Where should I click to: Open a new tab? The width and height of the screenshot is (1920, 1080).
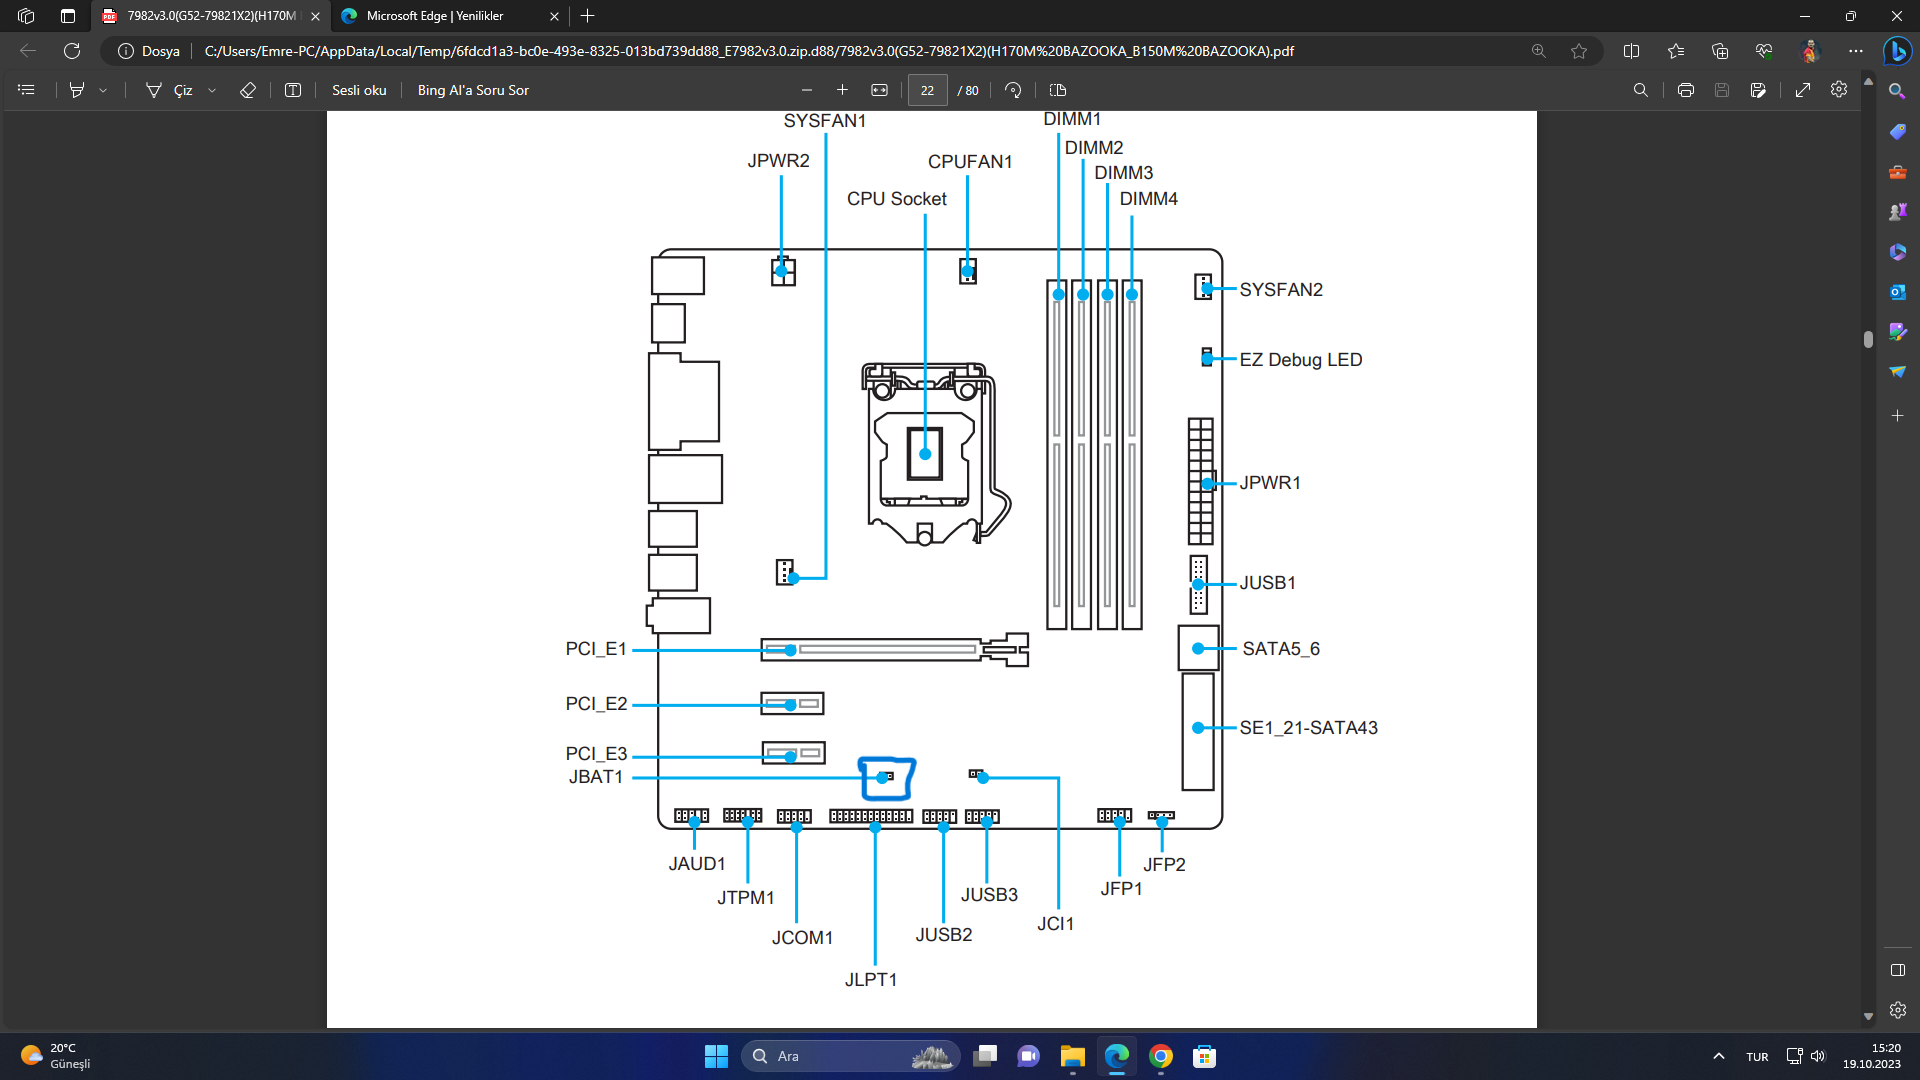click(588, 16)
